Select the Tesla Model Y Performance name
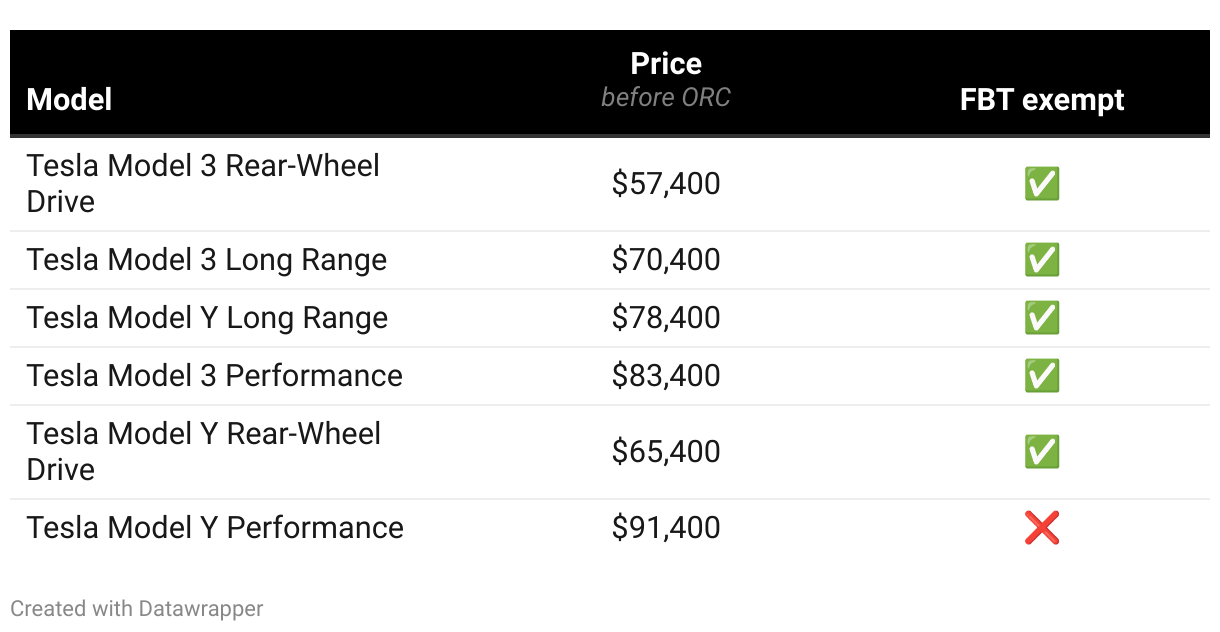 [x=215, y=528]
